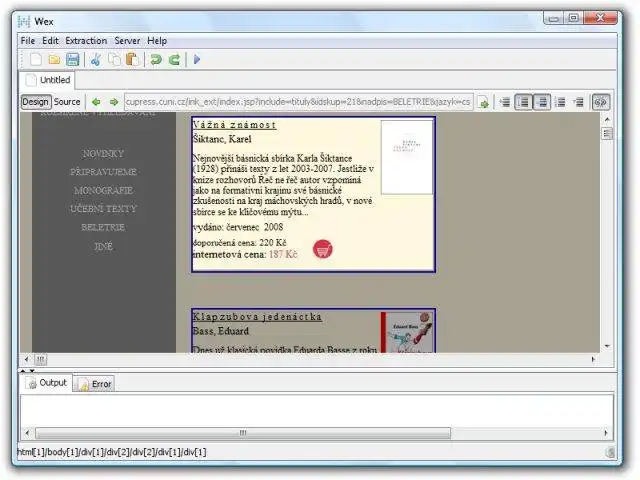Click the page horizontal scrollbar right arrow

point(593,360)
